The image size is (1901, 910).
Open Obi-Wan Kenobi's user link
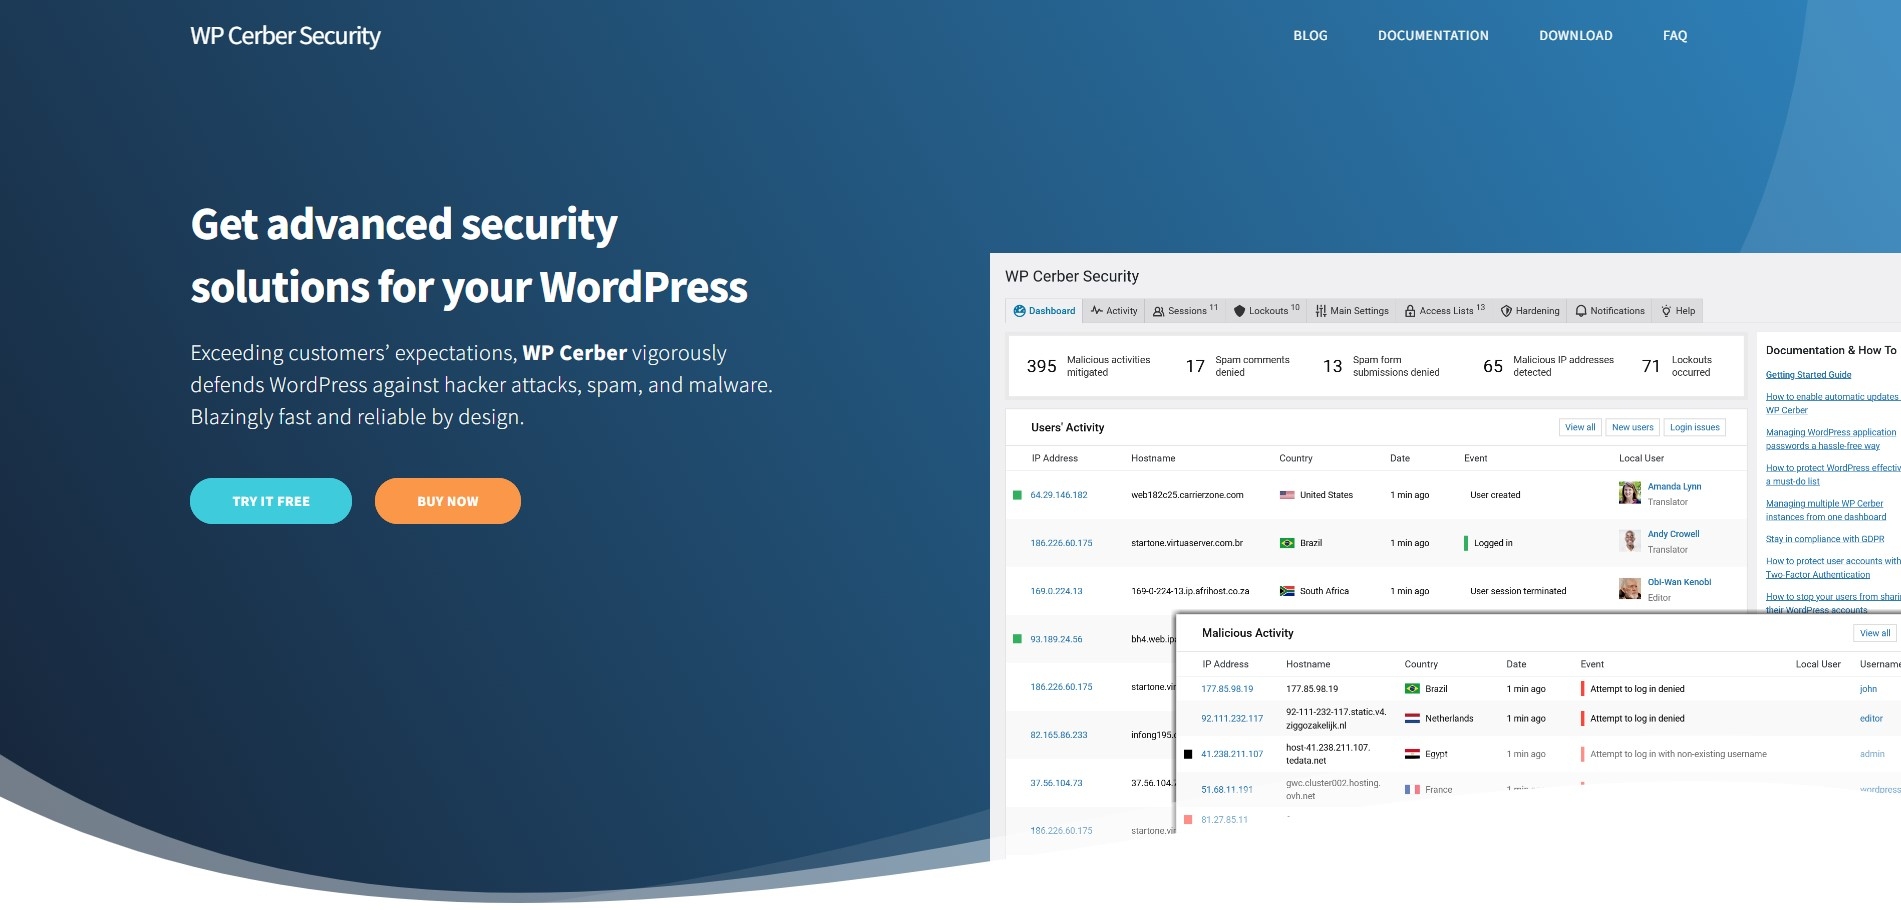point(1679,582)
